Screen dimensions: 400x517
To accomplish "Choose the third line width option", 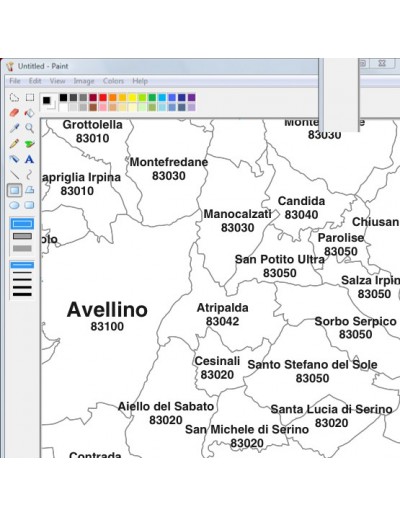I will 22,280.
